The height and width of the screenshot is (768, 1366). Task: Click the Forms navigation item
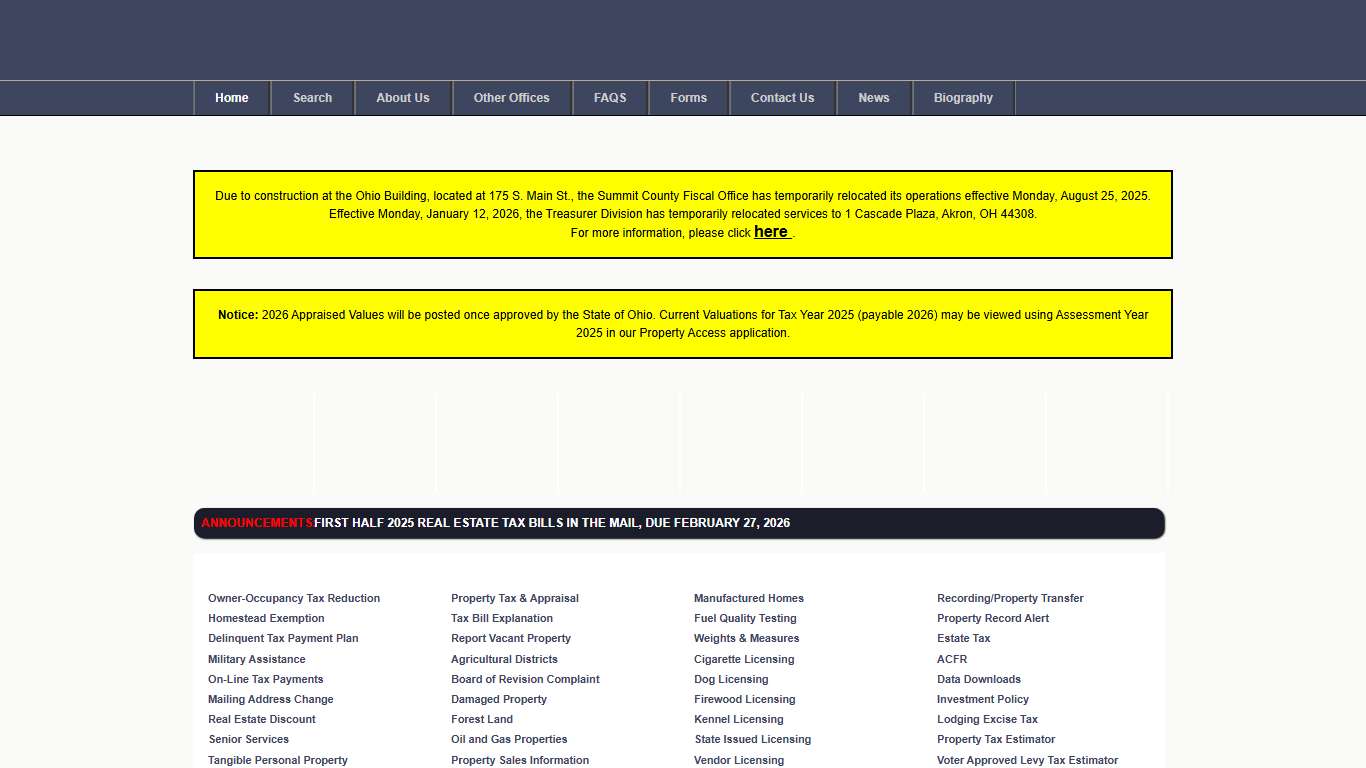coord(688,98)
